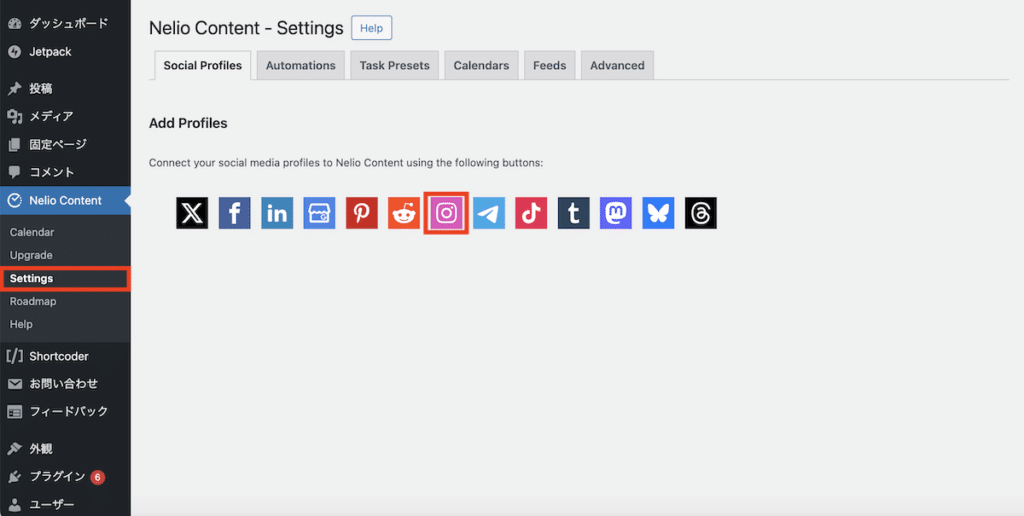Viewport: 1024px width, 516px height.
Task: Select the Google Business Profile icon
Action: click(319, 213)
